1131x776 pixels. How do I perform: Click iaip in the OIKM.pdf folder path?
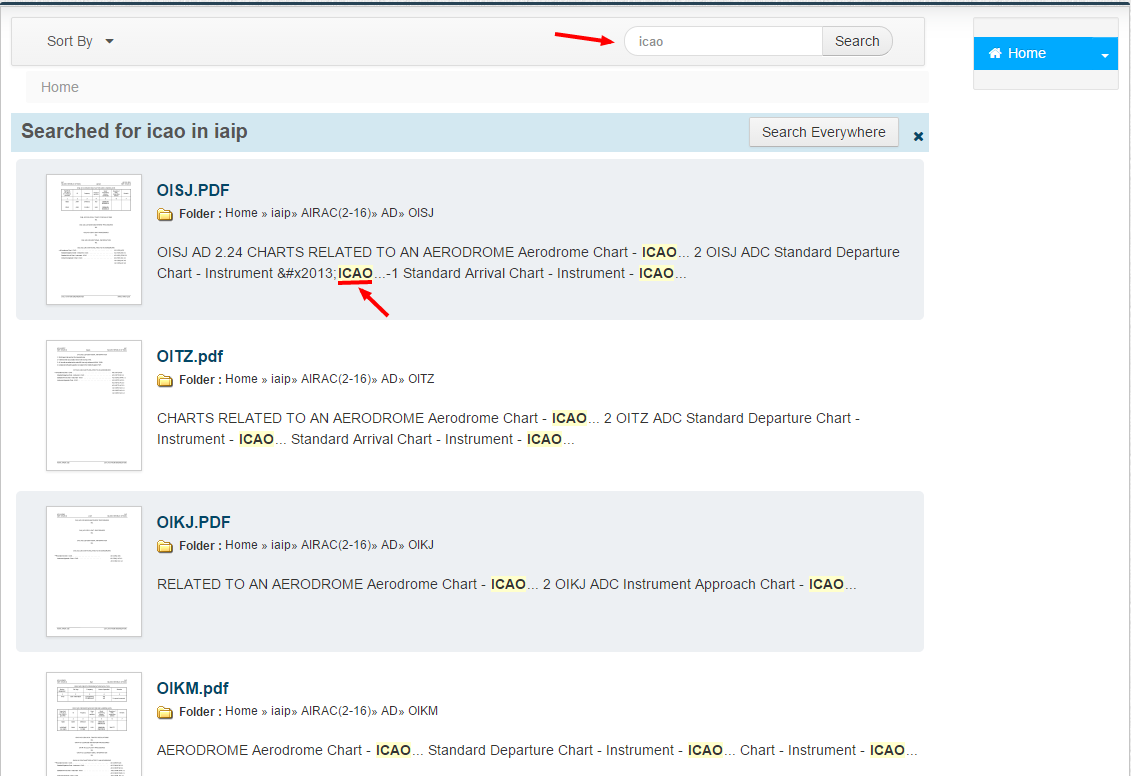(x=281, y=710)
